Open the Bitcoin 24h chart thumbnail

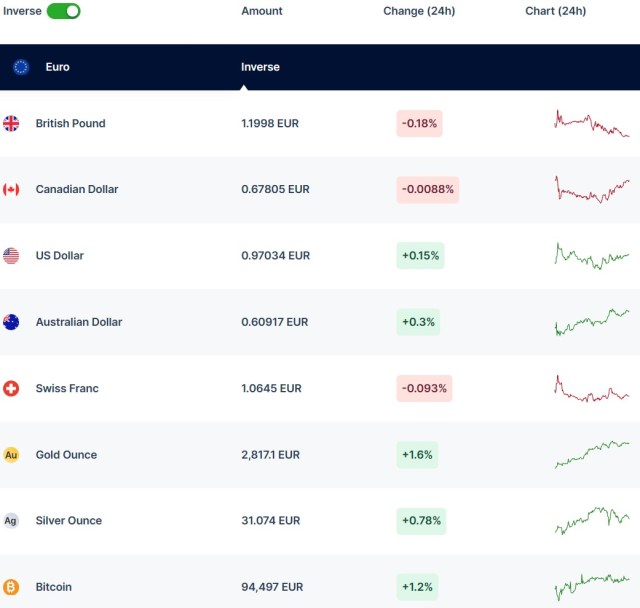pos(591,586)
